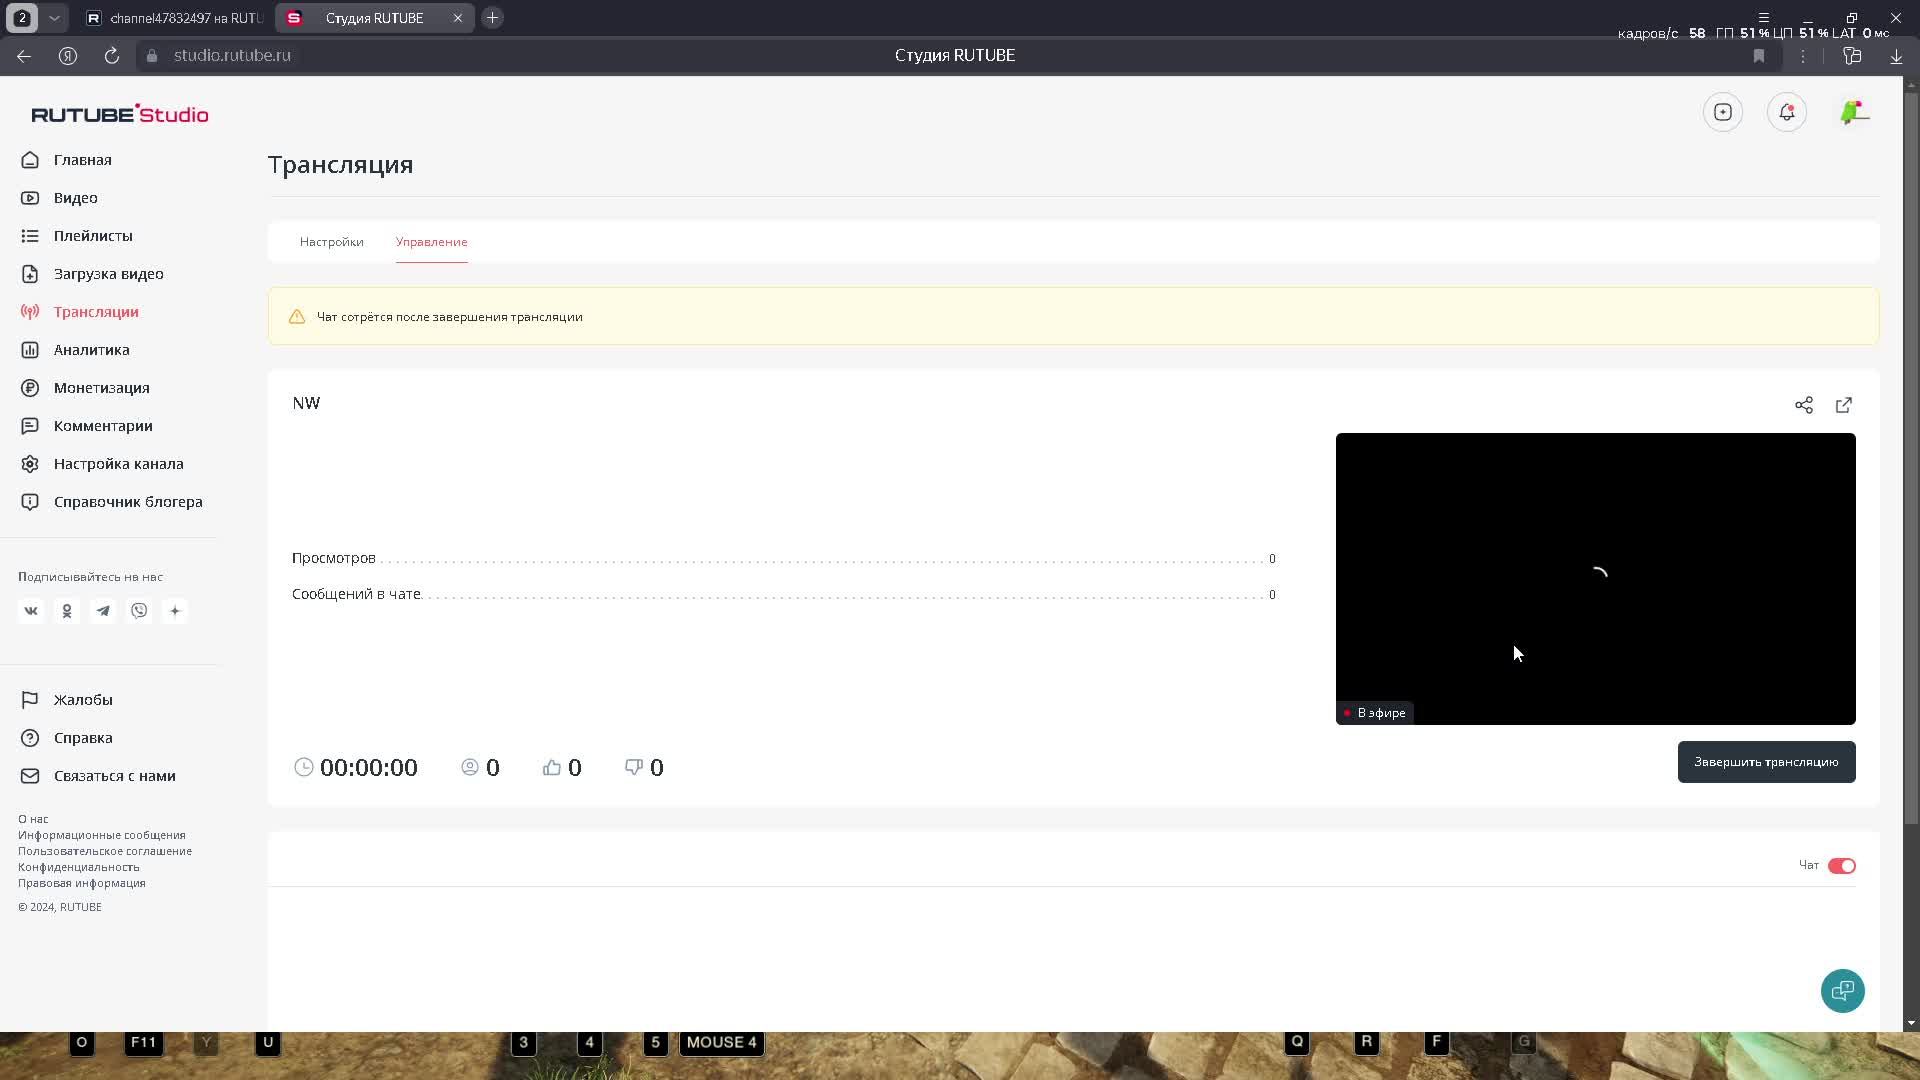Image resolution: width=1920 pixels, height=1080 pixels.
Task: Click the live stream preview player
Action: [1595, 578]
